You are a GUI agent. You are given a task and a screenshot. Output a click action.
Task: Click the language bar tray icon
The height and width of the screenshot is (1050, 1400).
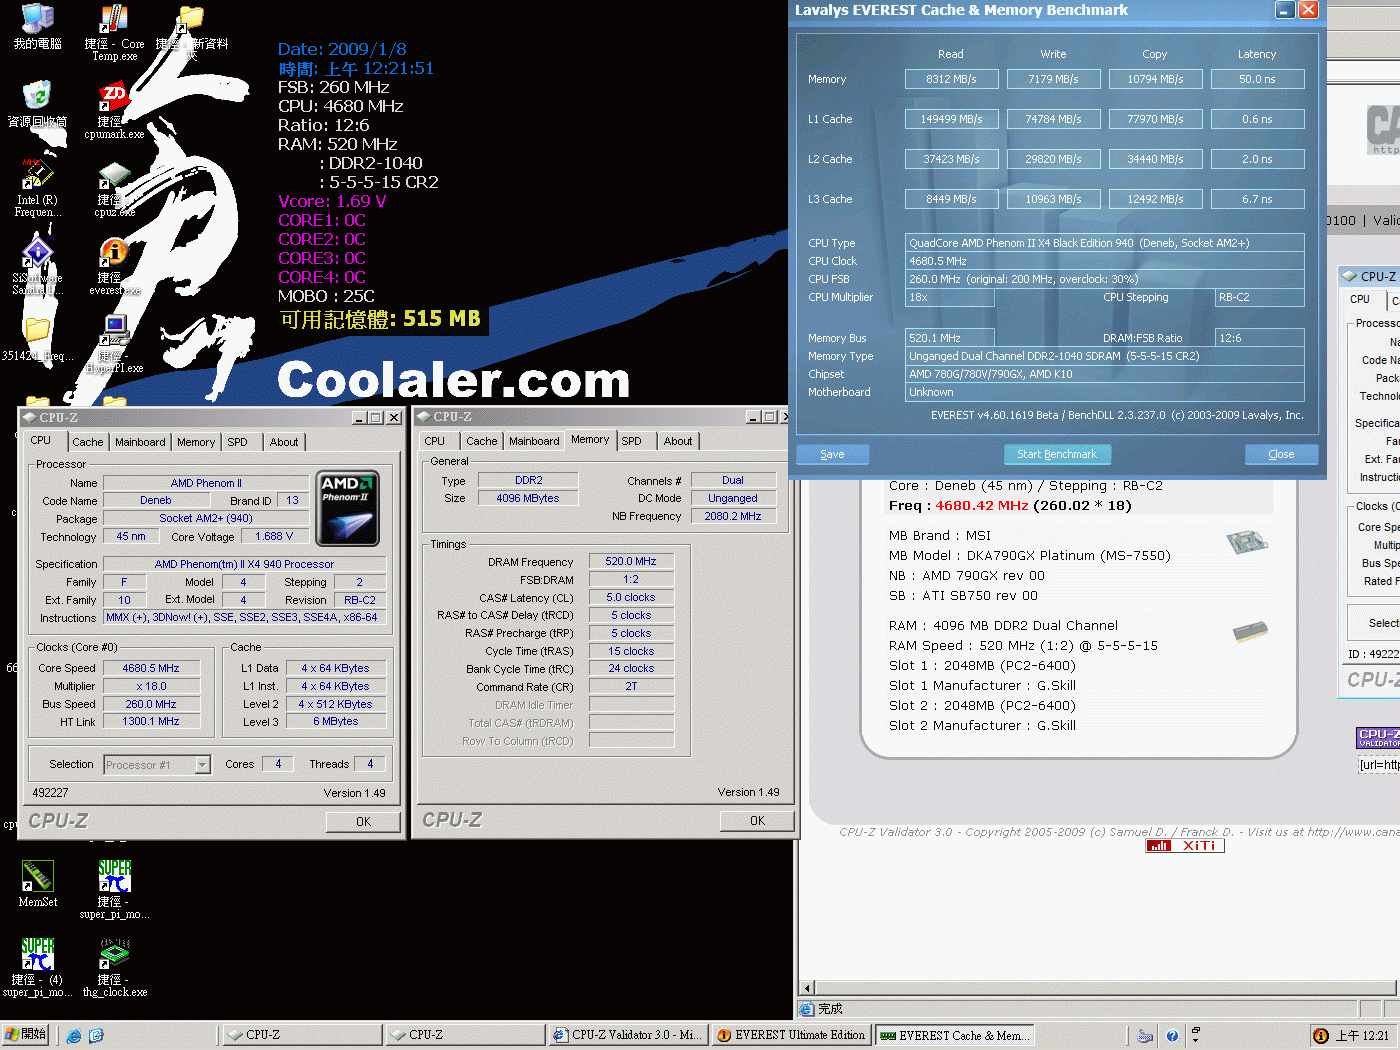coord(1145,1036)
